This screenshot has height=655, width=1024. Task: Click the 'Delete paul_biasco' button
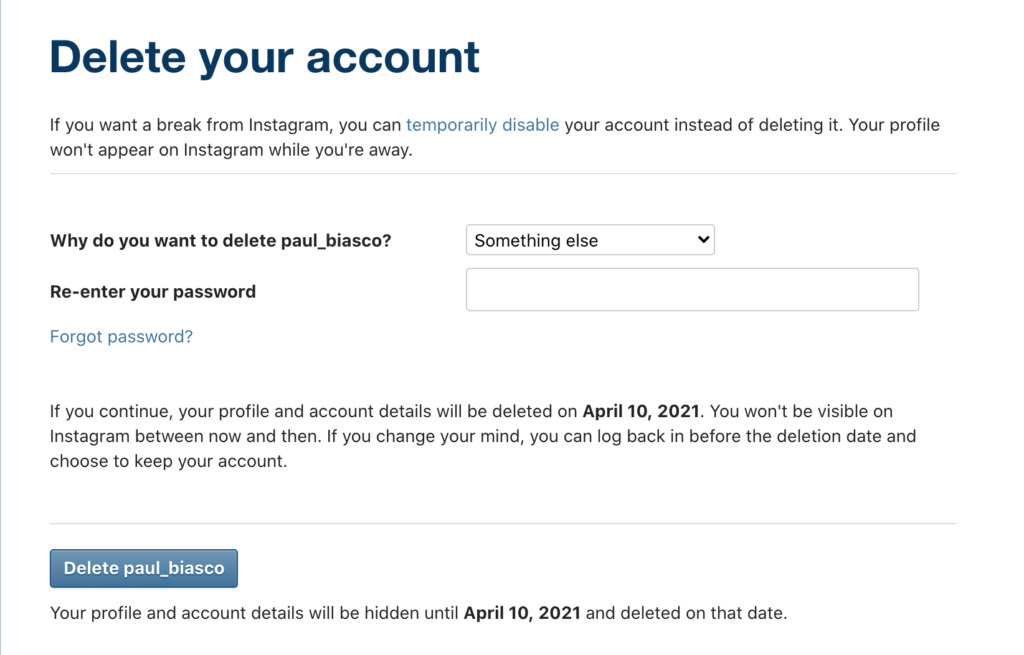144,568
